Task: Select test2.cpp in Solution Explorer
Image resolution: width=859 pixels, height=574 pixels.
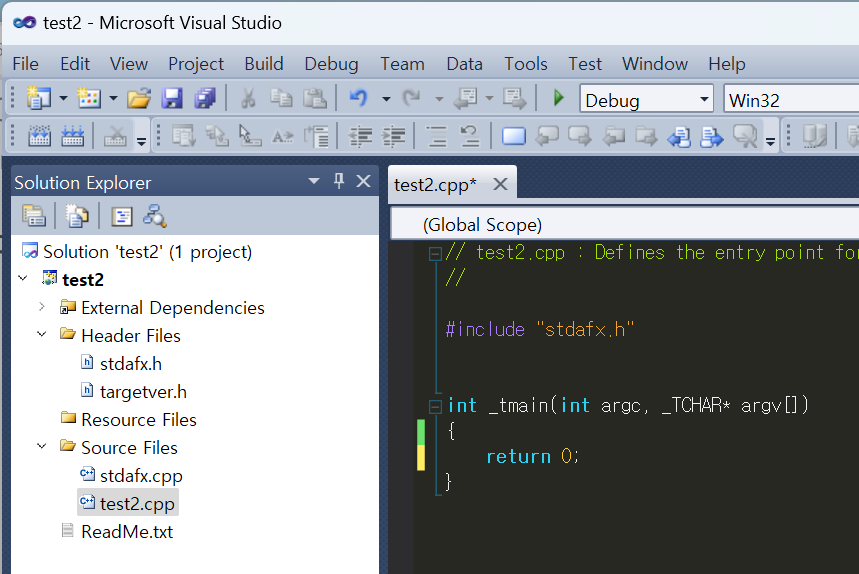Action: (x=137, y=503)
